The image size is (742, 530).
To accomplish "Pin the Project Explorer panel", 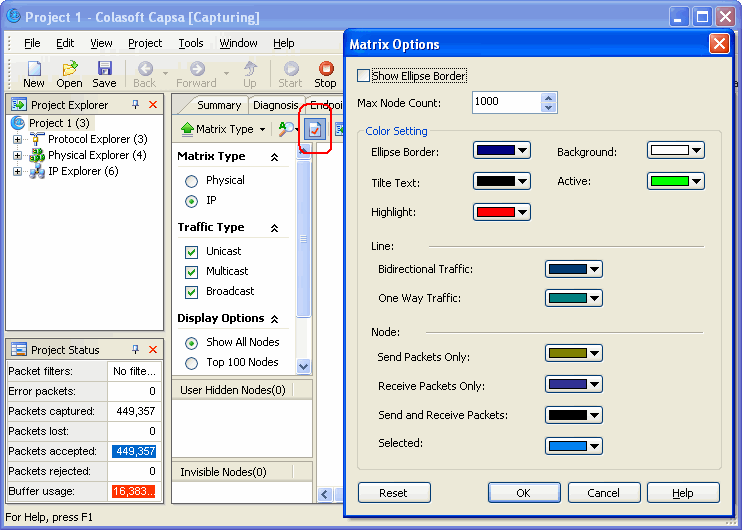I will click(135, 105).
